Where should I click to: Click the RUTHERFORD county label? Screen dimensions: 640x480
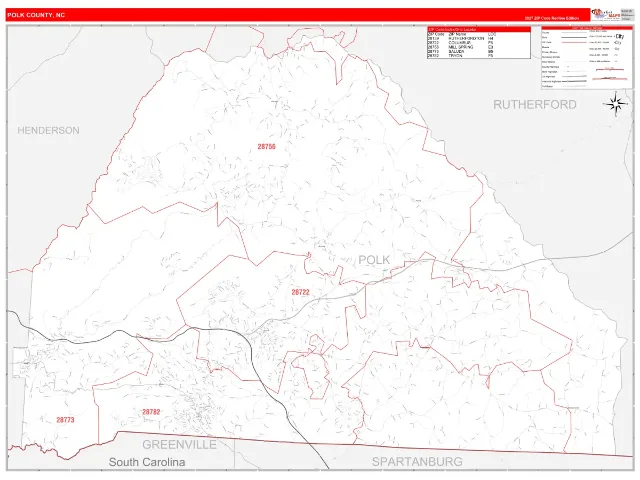point(535,104)
